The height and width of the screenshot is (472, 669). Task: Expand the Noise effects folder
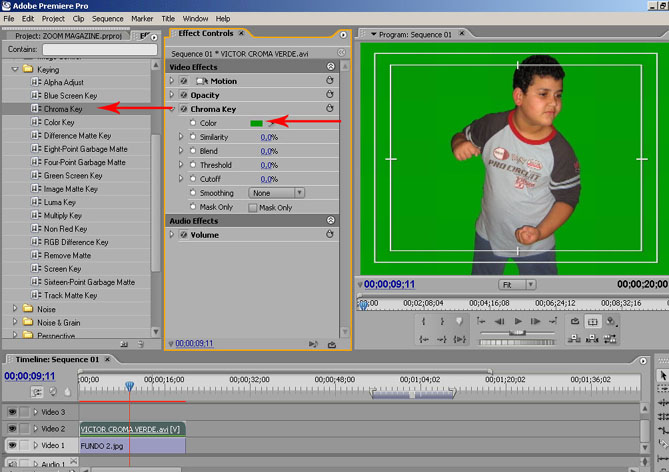(15, 309)
